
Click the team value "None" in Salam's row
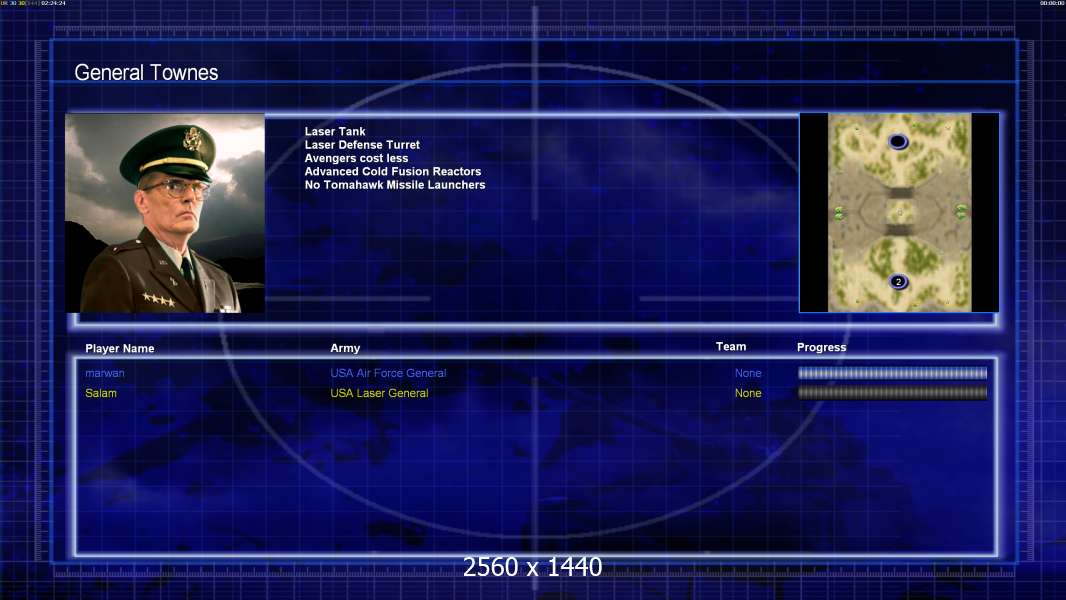pyautogui.click(x=748, y=393)
